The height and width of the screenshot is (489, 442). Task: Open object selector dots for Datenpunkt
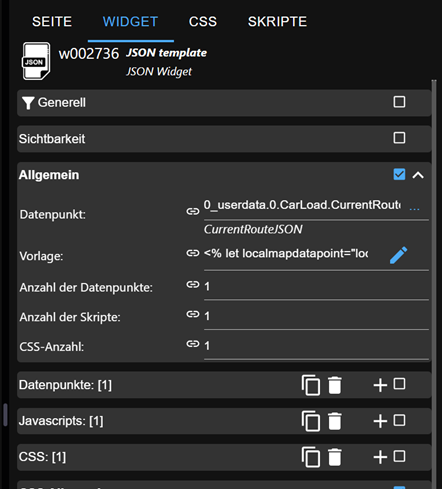(414, 209)
